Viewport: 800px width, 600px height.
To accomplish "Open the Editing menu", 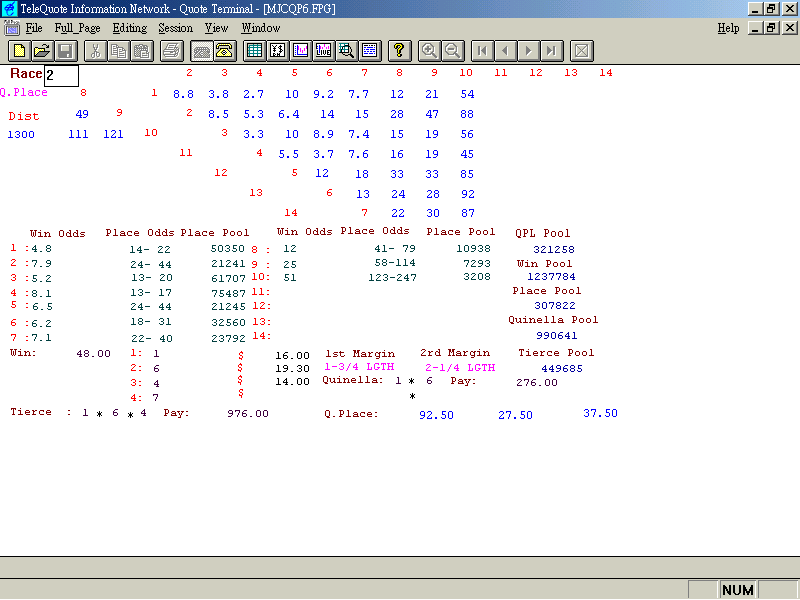I will tap(130, 28).
